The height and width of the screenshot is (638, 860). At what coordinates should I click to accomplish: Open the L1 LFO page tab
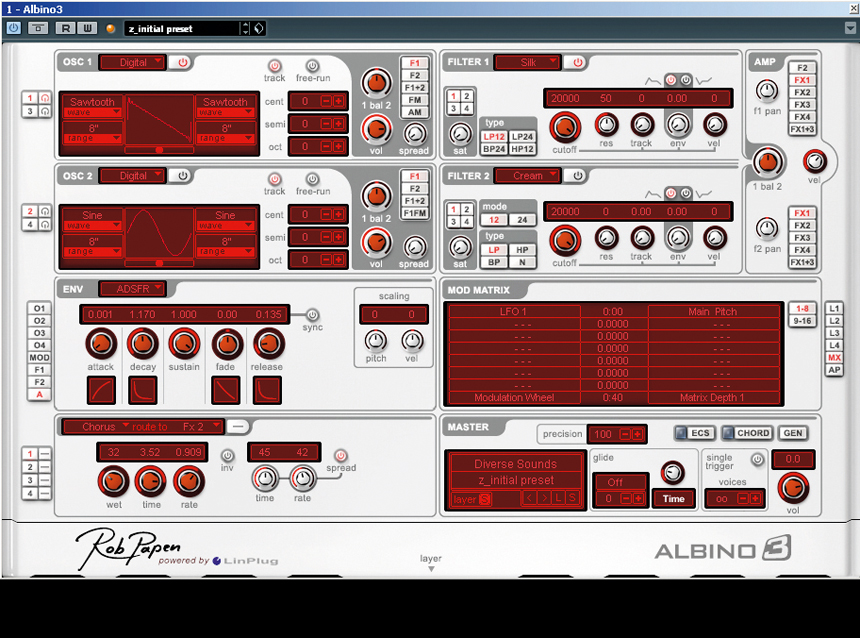coord(834,308)
